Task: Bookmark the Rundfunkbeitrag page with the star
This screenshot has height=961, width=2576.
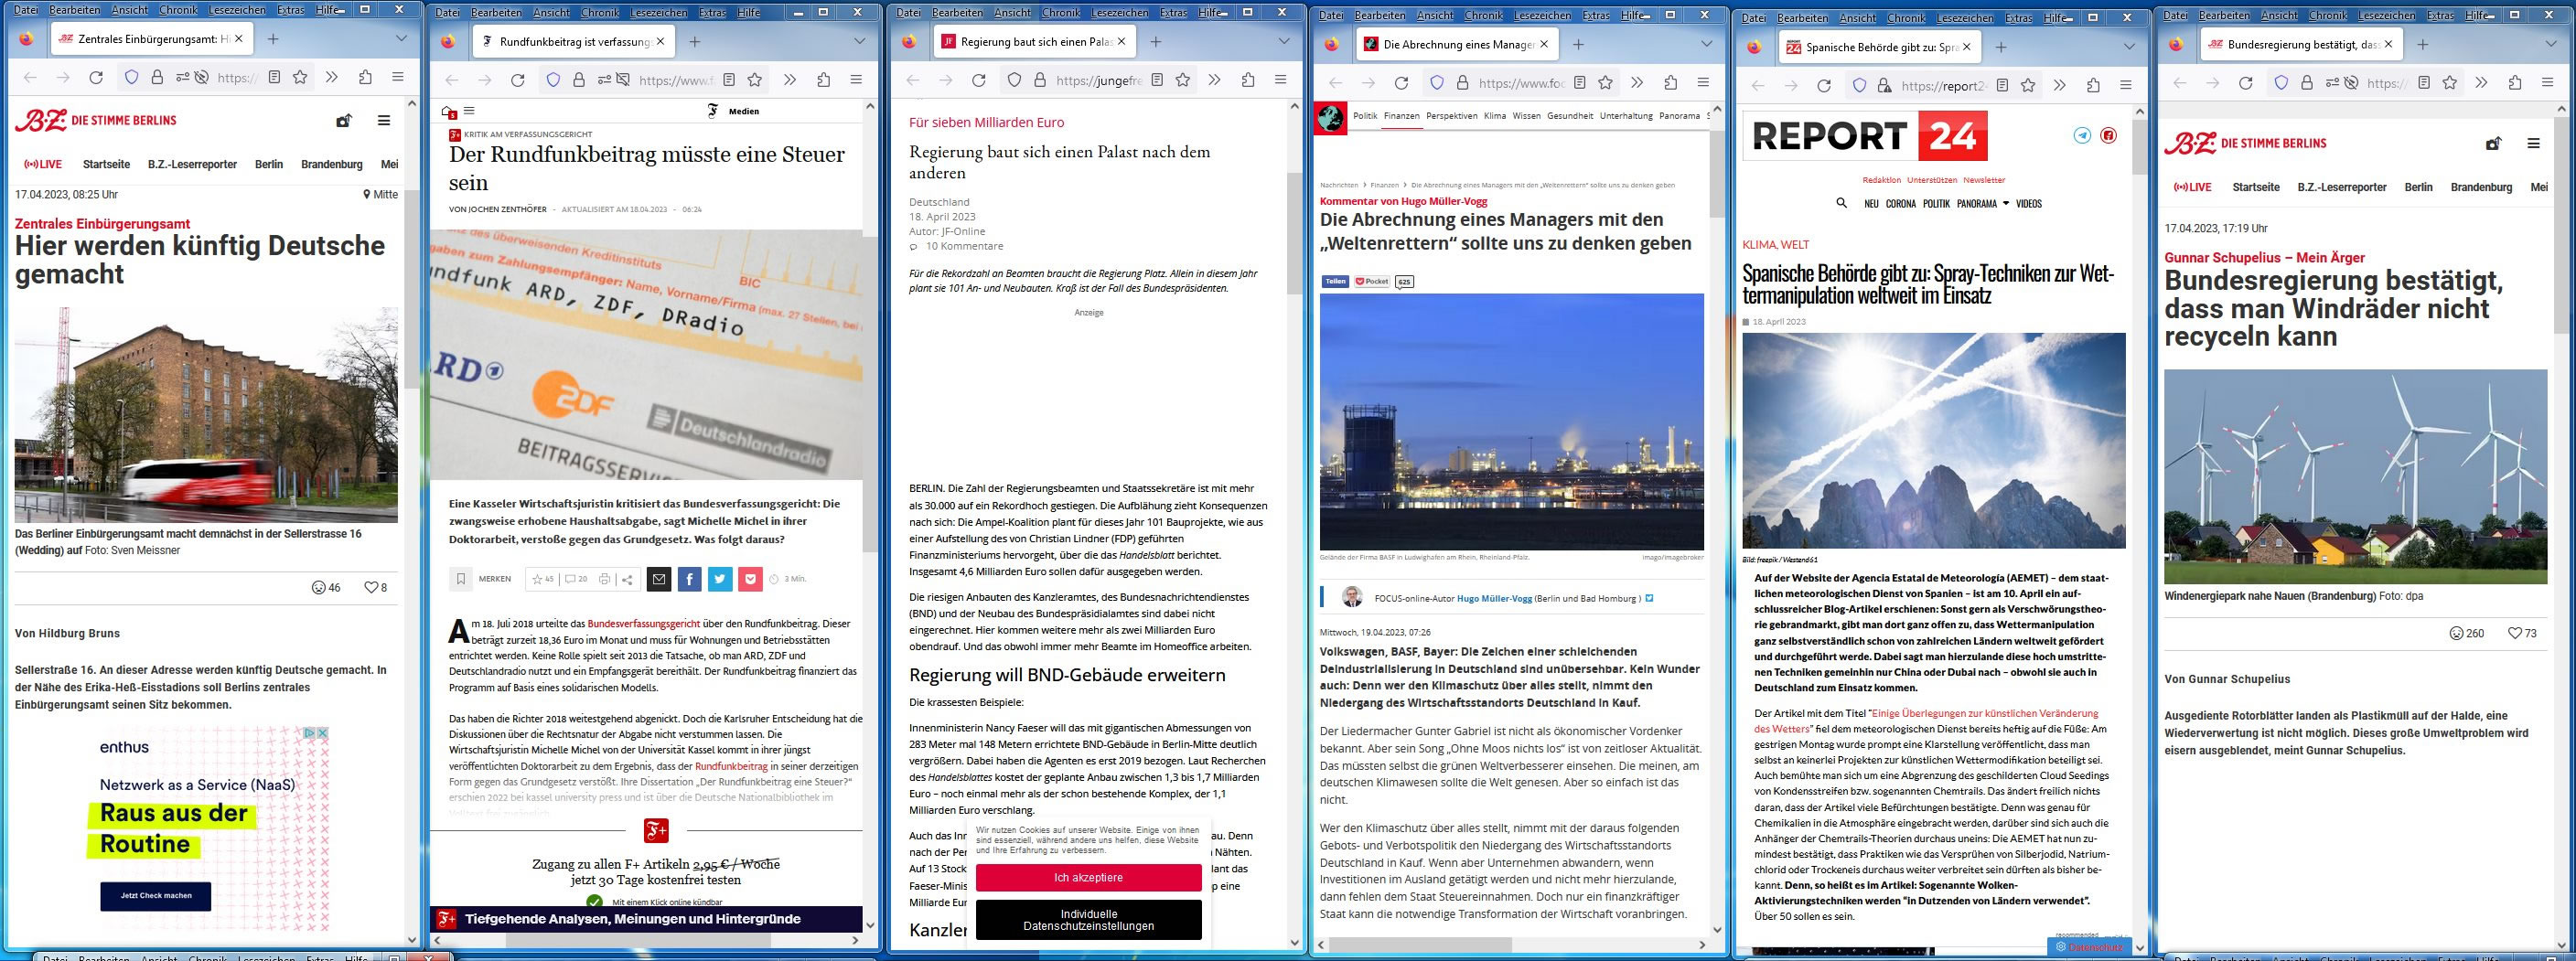Action: coord(755,80)
